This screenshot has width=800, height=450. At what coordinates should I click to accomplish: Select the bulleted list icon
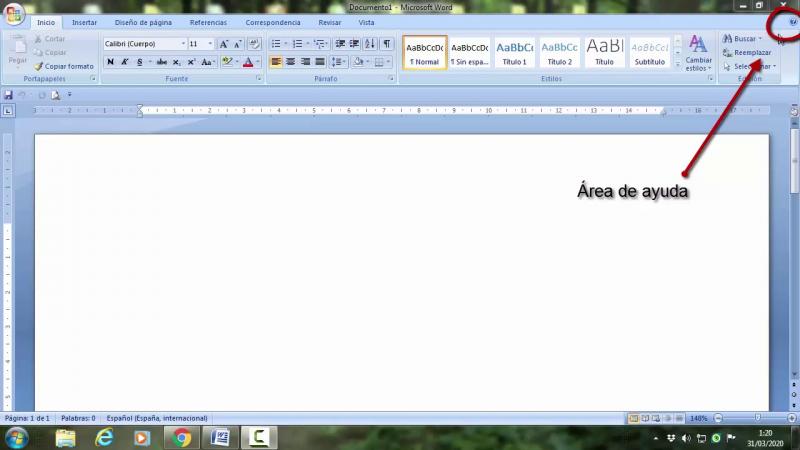(x=278, y=44)
